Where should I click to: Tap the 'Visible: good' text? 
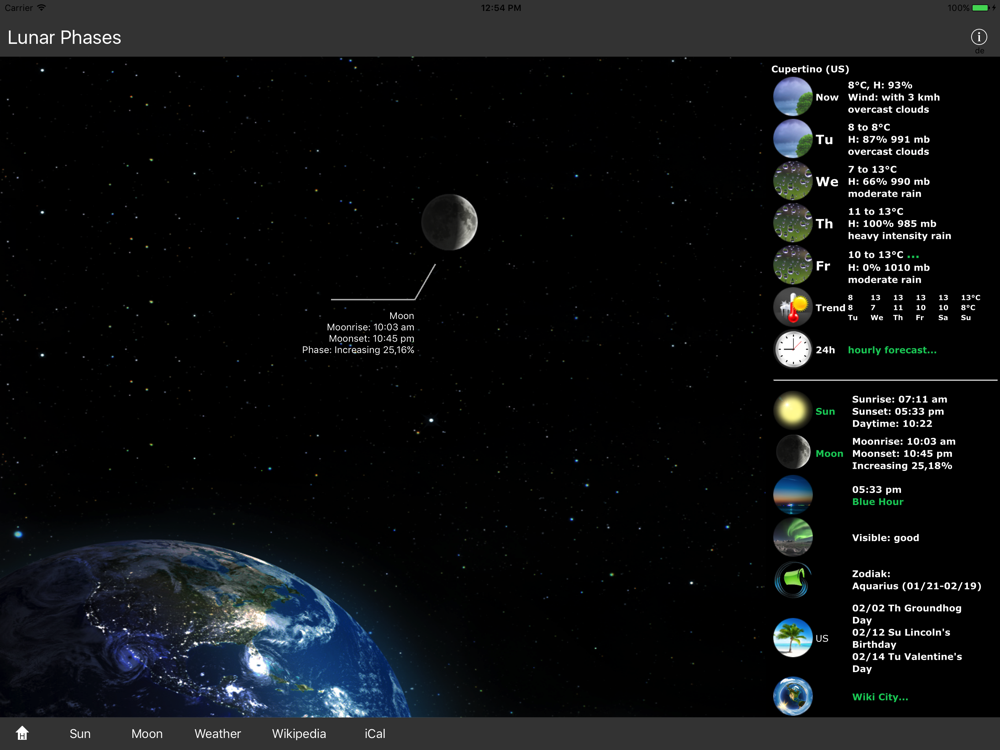886,538
